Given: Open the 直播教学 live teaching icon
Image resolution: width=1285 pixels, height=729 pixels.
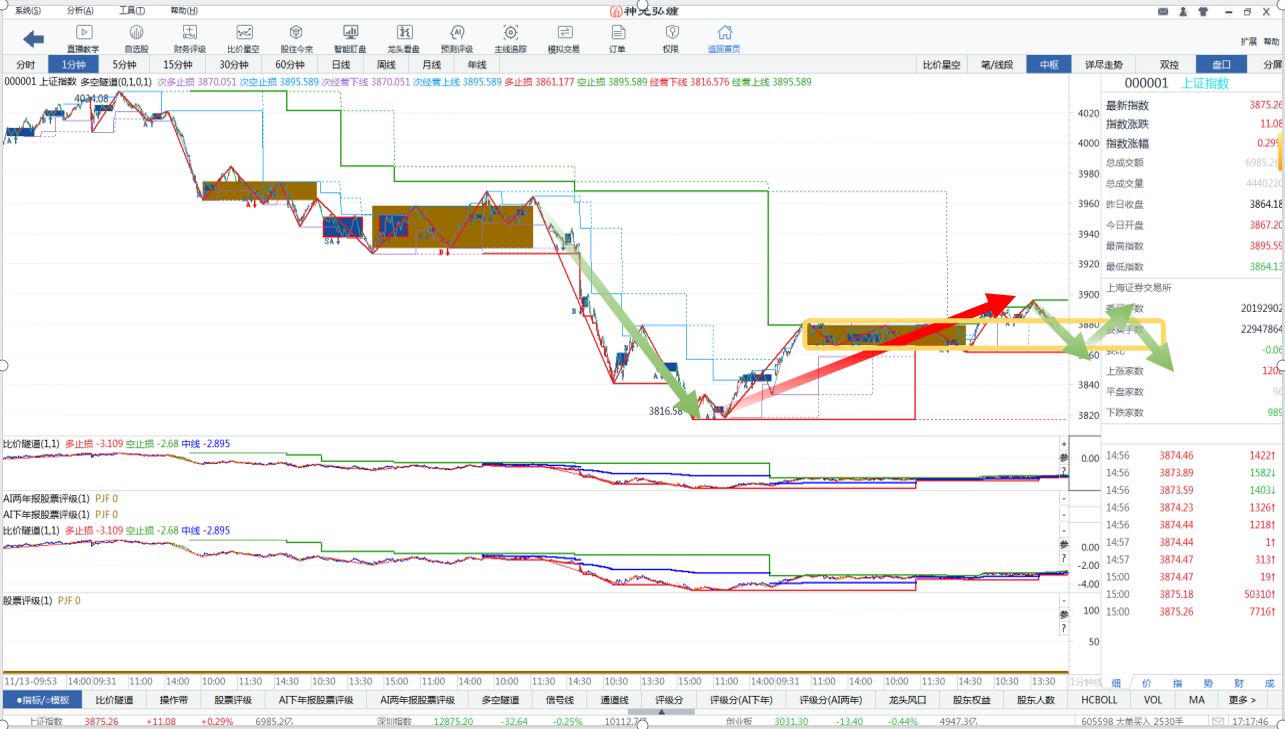Looking at the screenshot, I should click(x=83, y=38).
